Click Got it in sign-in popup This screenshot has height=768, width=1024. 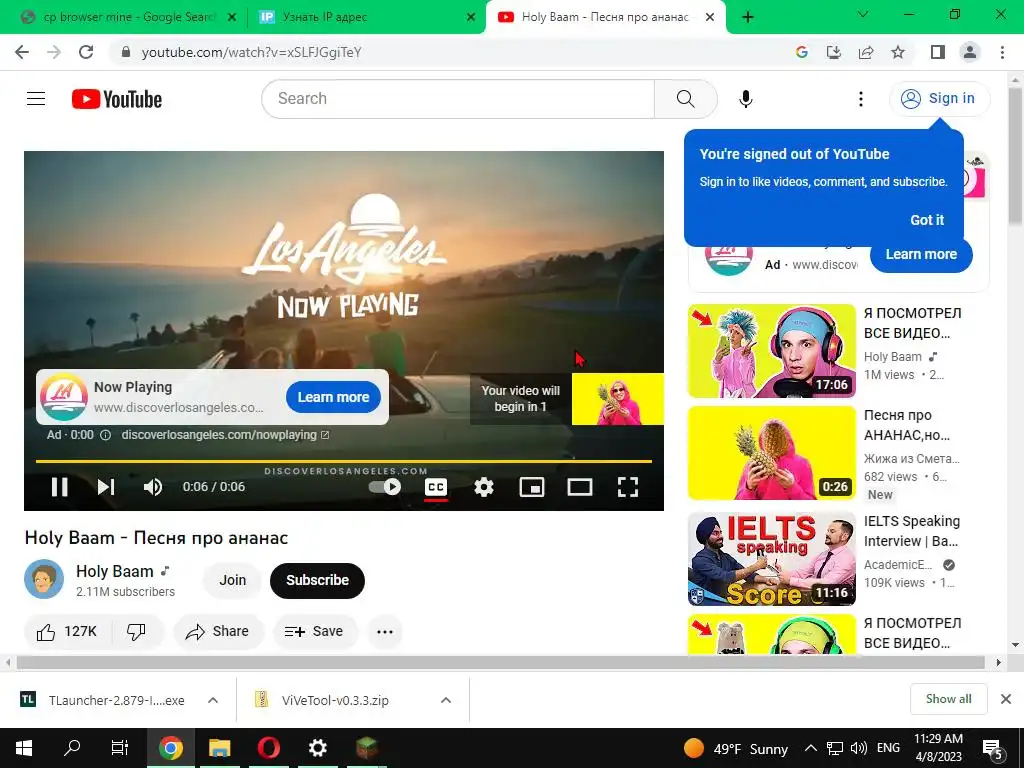click(x=927, y=220)
